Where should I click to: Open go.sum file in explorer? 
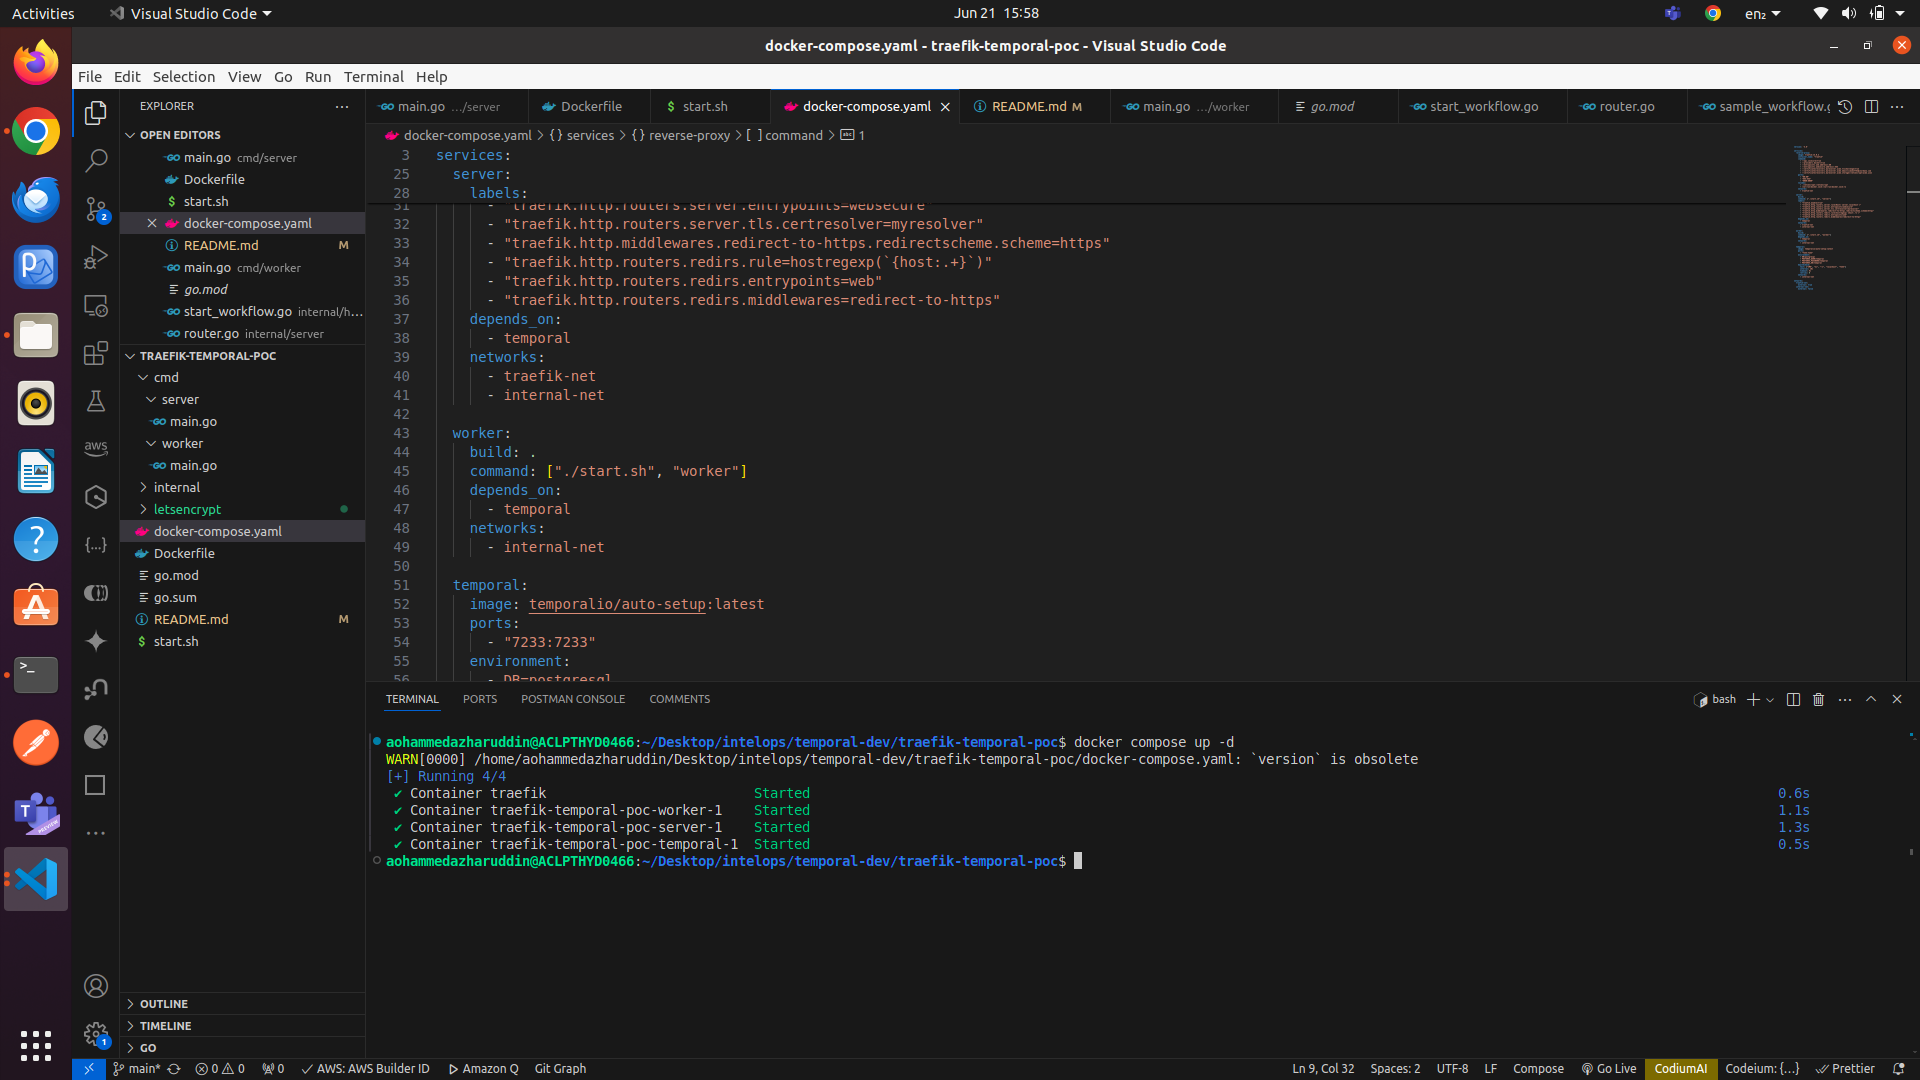pyautogui.click(x=175, y=597)
